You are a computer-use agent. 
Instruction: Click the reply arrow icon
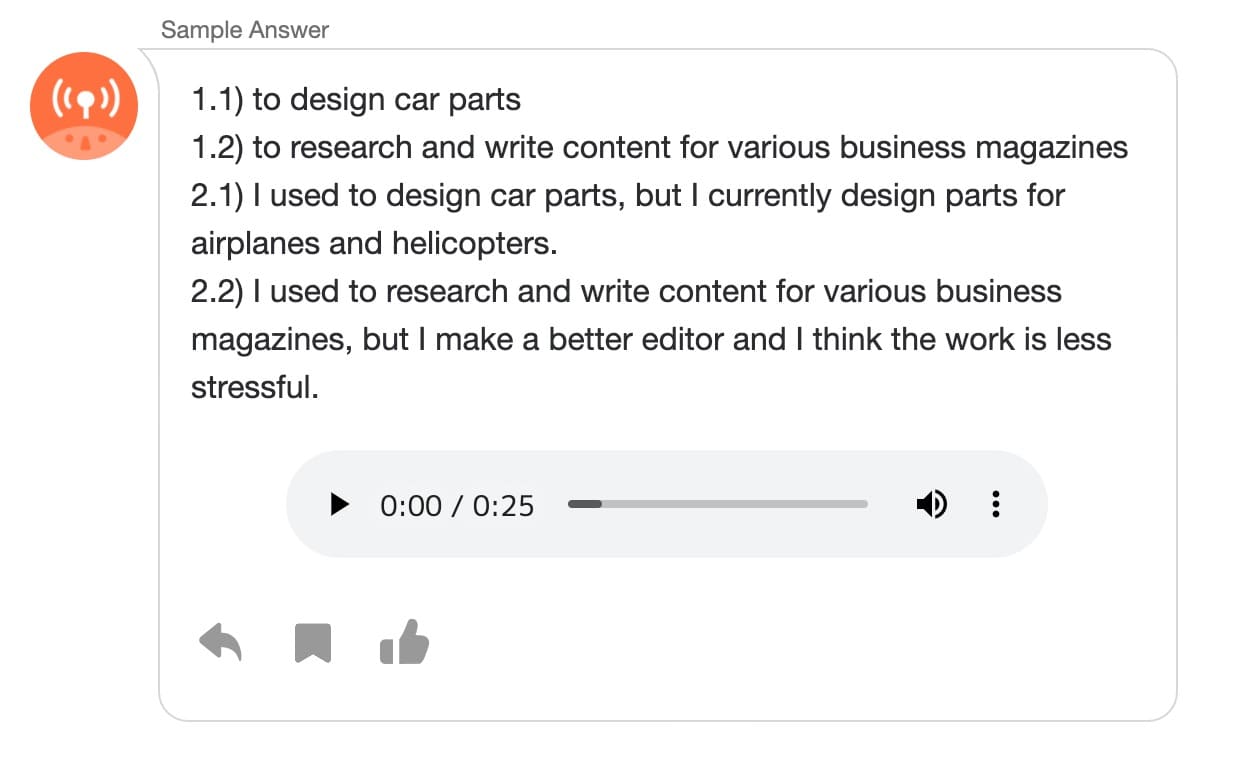point(221,642)
